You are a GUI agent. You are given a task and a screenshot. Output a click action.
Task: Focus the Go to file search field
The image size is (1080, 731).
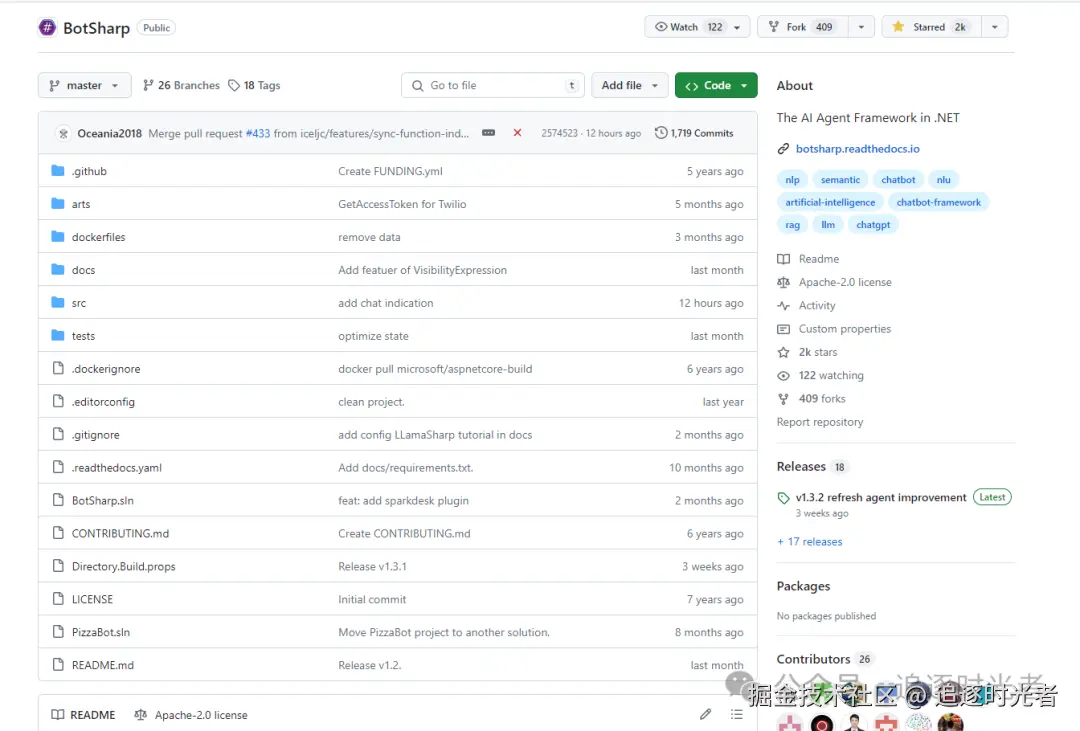pos(493,85)
